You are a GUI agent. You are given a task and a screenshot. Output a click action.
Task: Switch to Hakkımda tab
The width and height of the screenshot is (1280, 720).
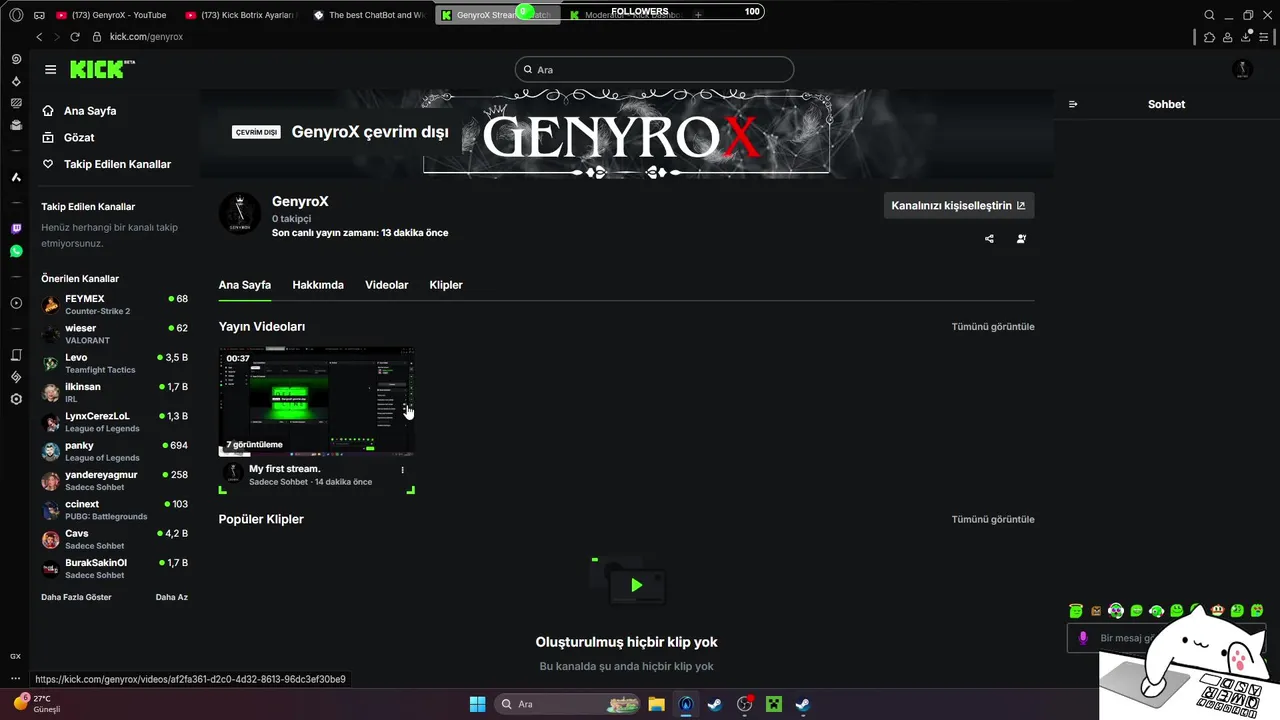coord(318,285)
